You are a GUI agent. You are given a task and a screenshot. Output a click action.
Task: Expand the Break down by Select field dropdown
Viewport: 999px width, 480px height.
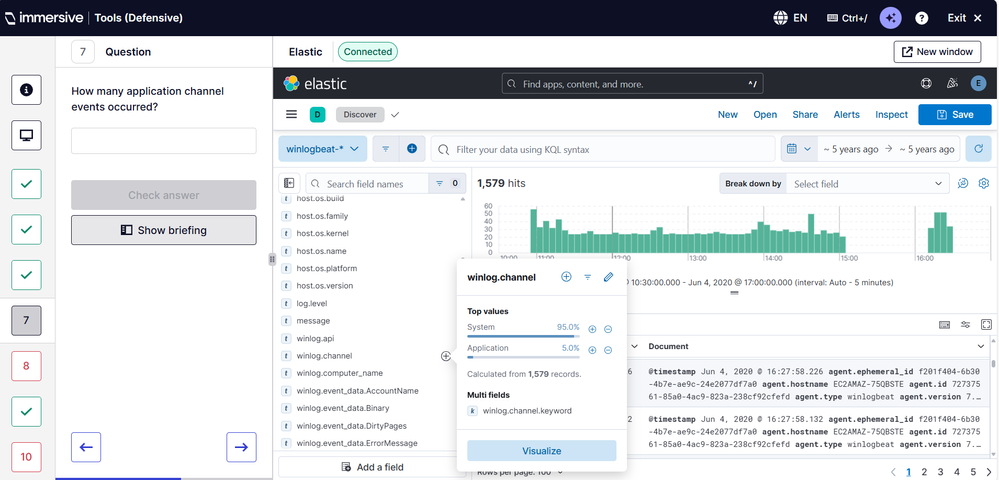pyautogui.click(x=866, y=184)
